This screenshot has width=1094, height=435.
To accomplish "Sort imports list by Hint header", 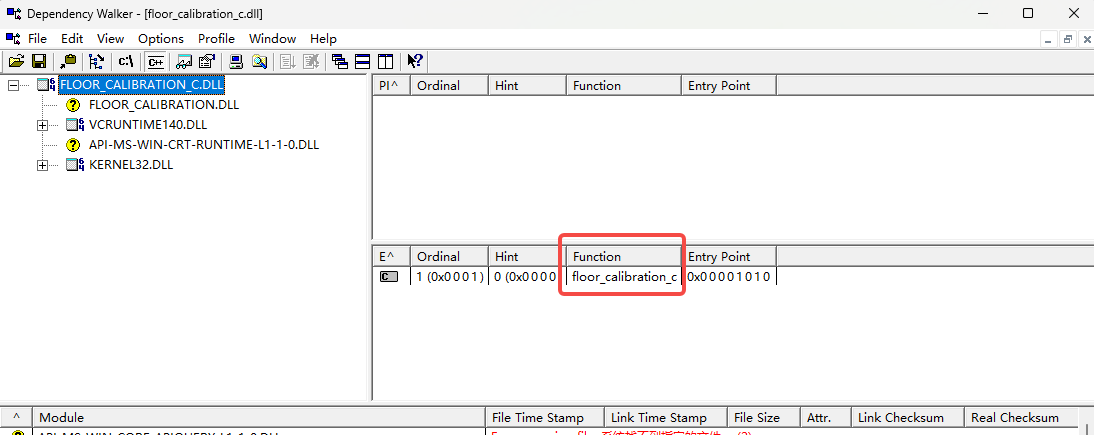I will click(527, 86).
